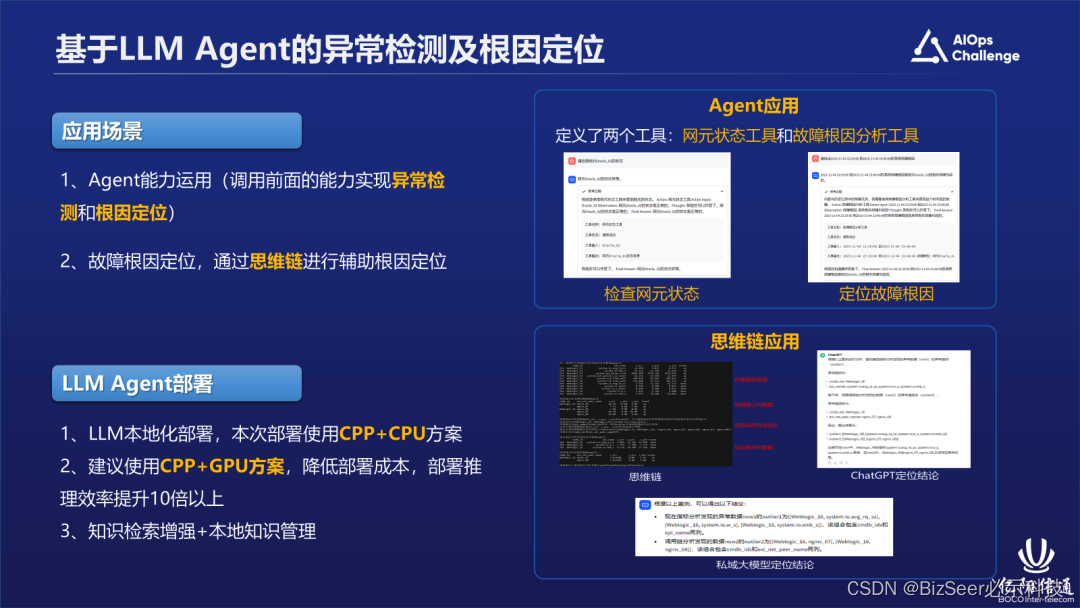Click the AIOps Challenge triangle logo
This screenshot has height=608, width=1080.
point(929,46)
